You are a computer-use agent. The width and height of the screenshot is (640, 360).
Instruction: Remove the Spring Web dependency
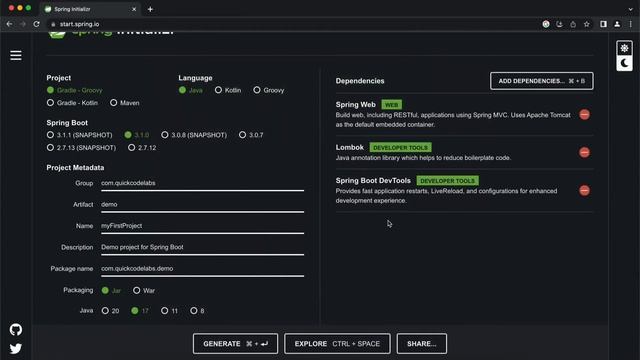point(584,114)
